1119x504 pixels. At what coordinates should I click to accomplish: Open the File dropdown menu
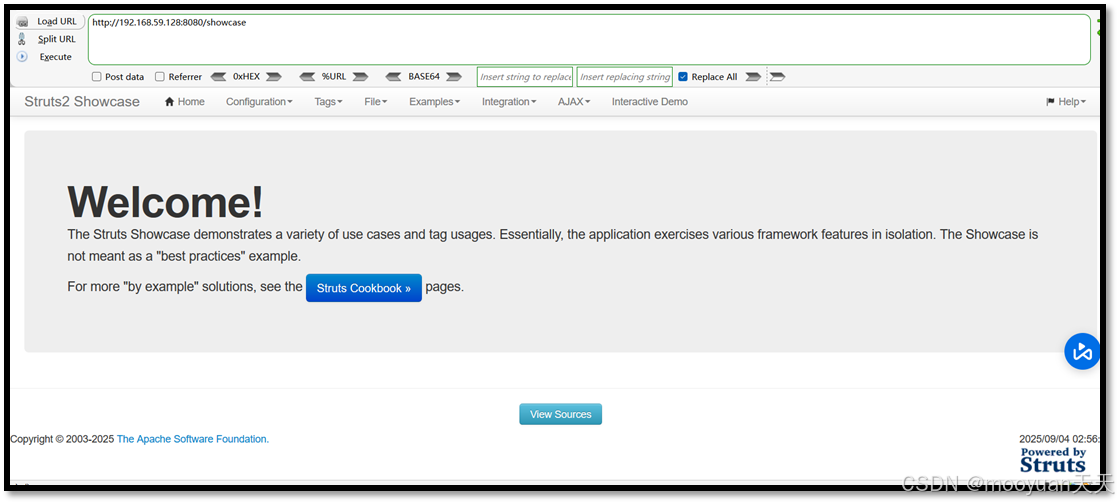pyautogui.click(x=375, y=101)
